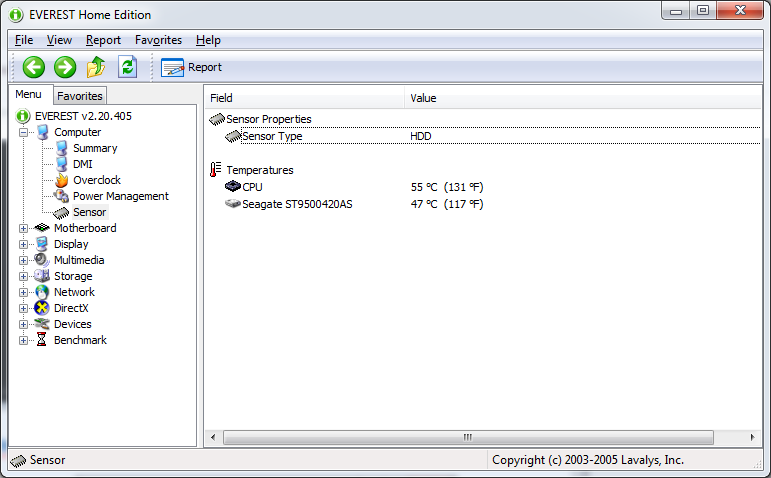Open the View menu
Image resolution: width=771 pixels, height=478 pixels.
(59, 40)
